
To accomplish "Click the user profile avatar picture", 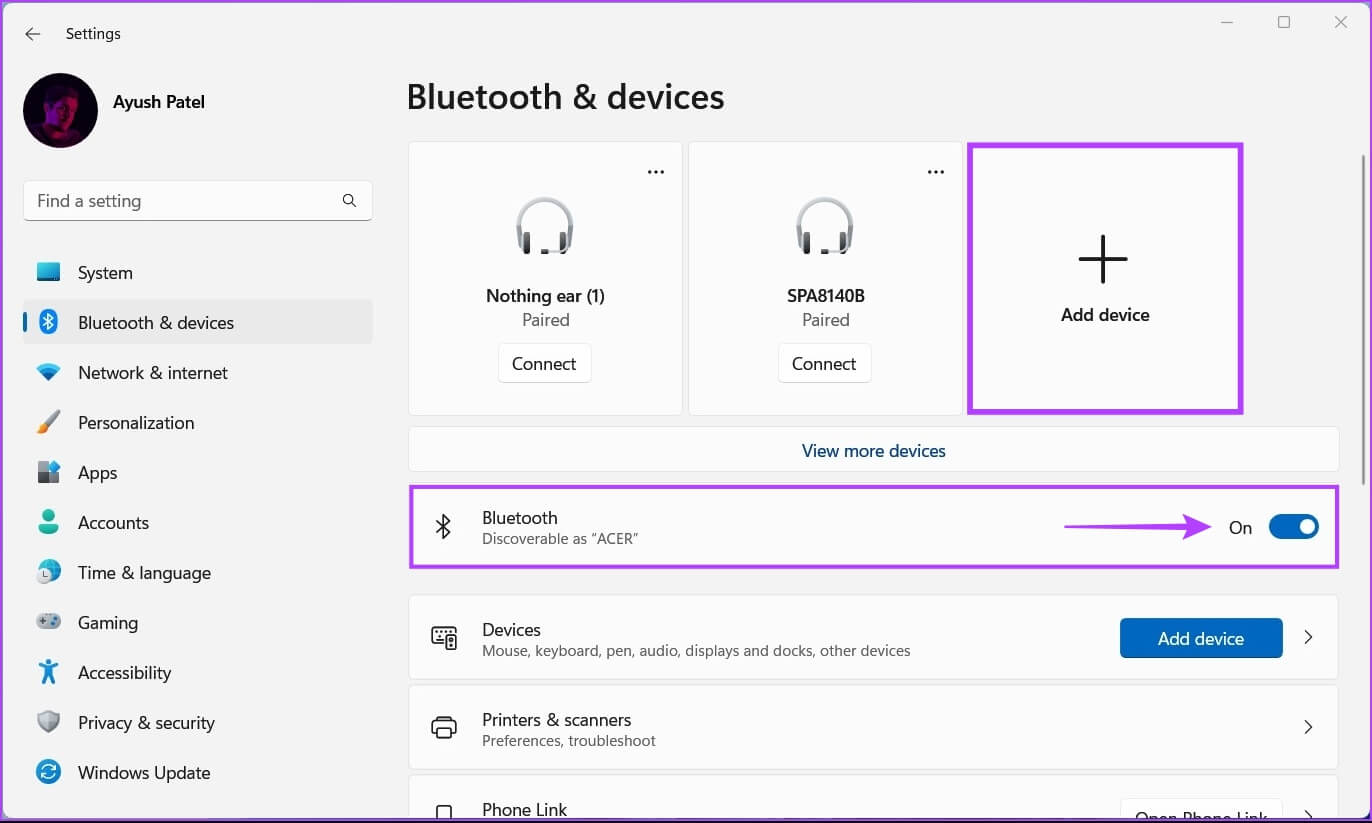I will coord(60,110).
